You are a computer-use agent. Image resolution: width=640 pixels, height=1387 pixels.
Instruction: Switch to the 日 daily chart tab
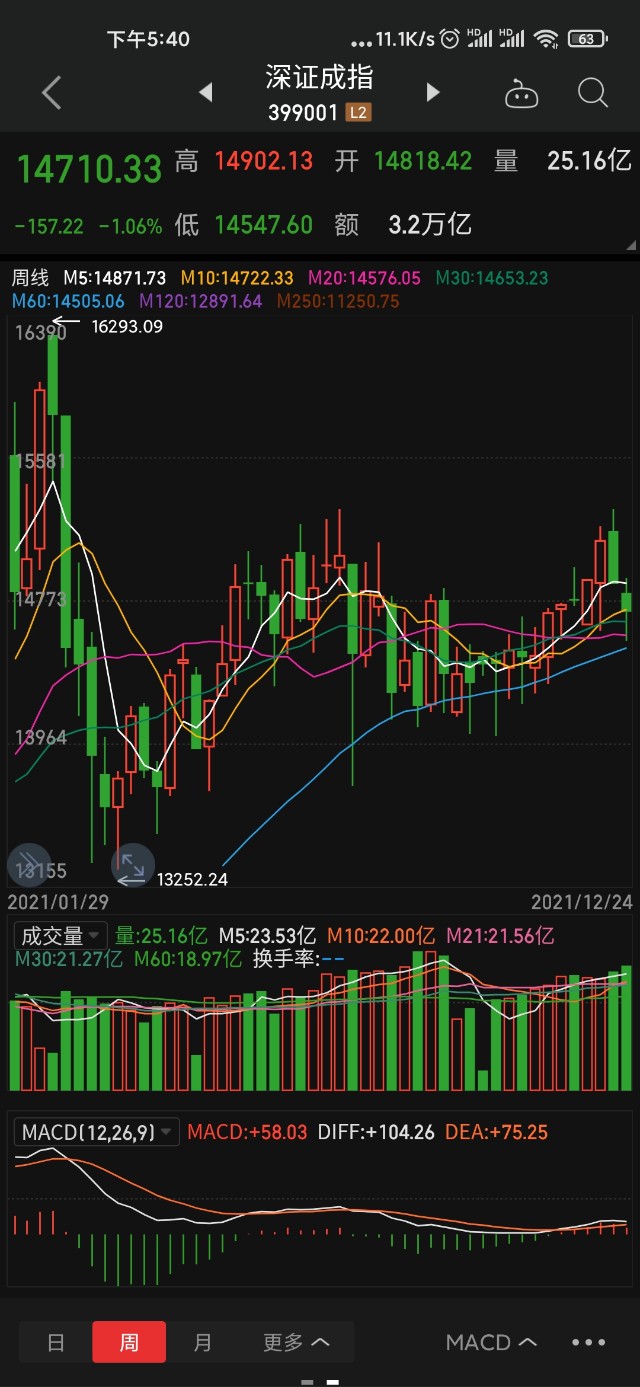[56, 1342]
